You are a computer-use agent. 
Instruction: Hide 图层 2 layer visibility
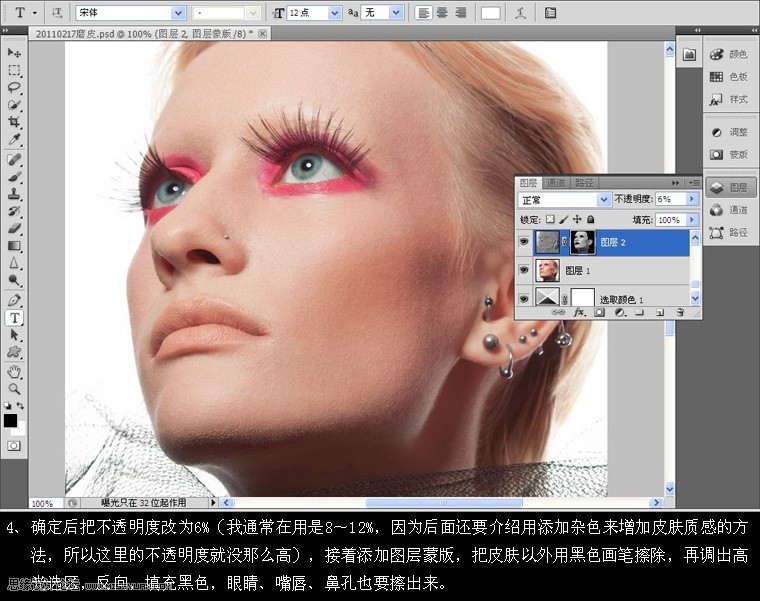pyautogui.click(x=524, y=241)
